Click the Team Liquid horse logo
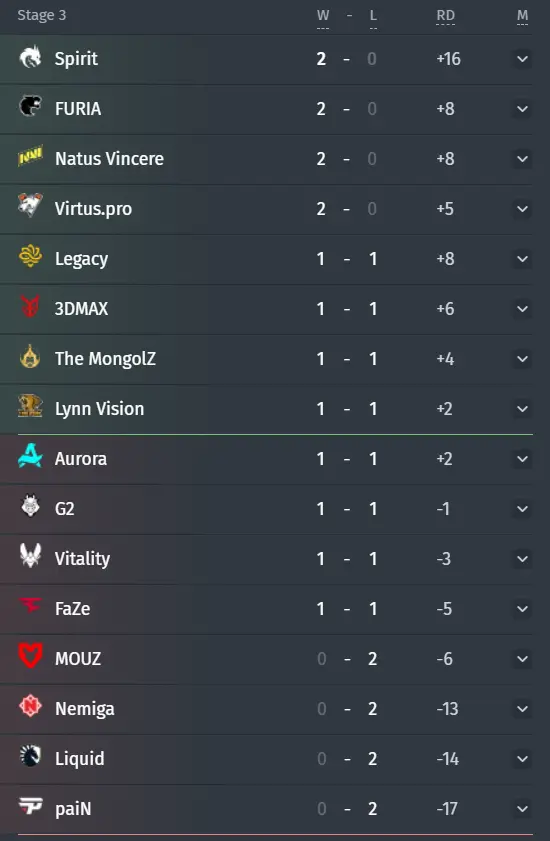This screenshot has height=841, width=550. click(30, 756)
